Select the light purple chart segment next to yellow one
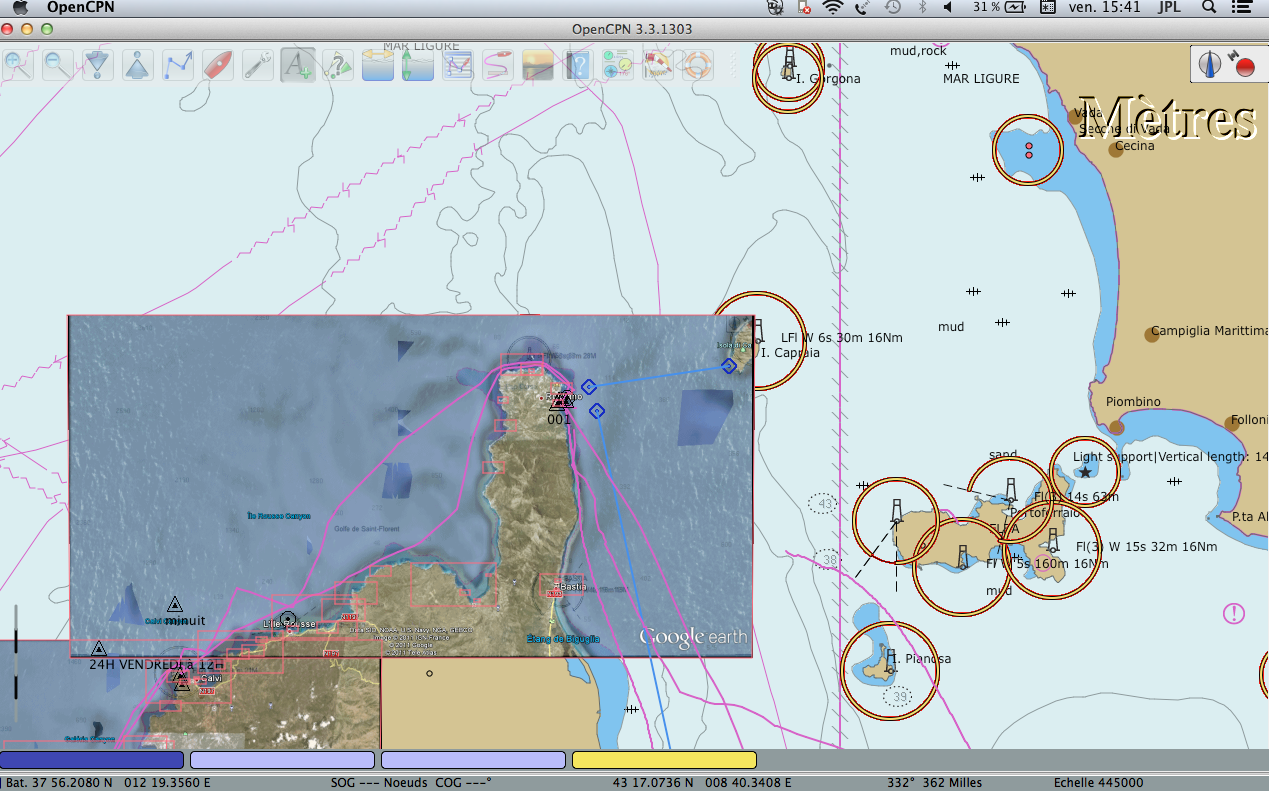This screenshot has height=791, width=1269. (x=473, y=760)
